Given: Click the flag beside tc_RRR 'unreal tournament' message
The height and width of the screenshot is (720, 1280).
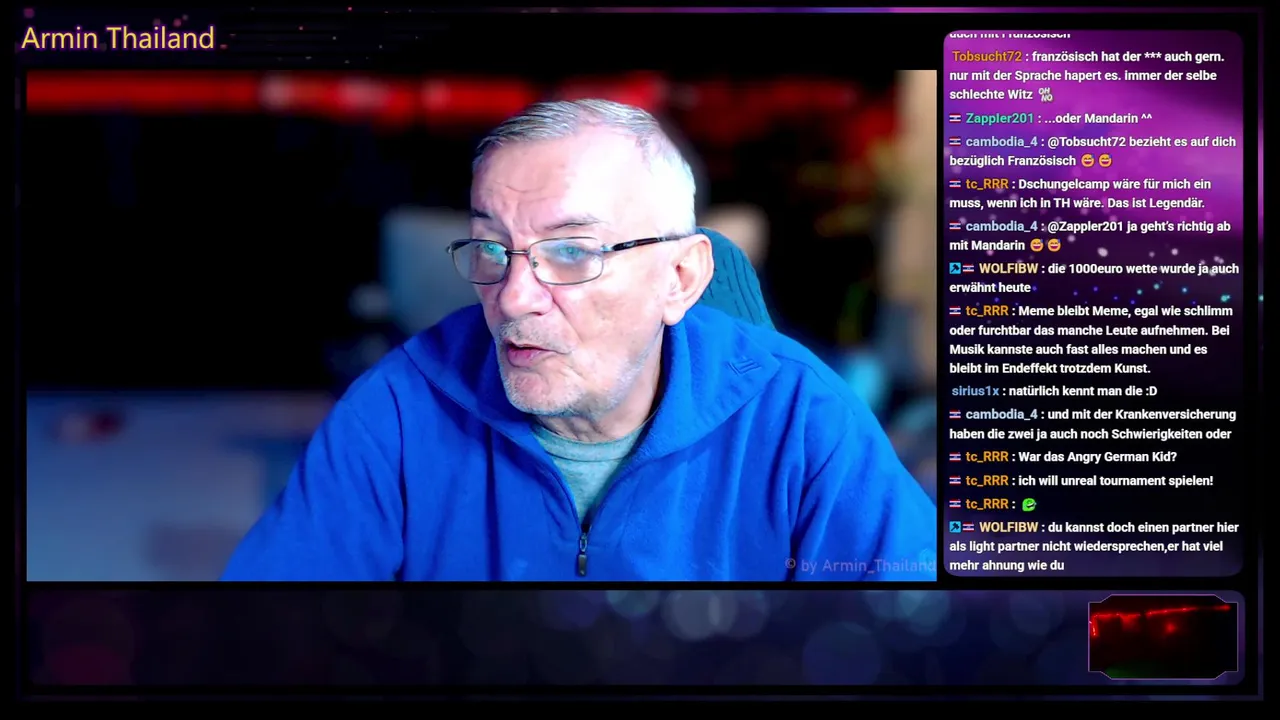Looking at the screenshot, I should [x=955, y=482].
